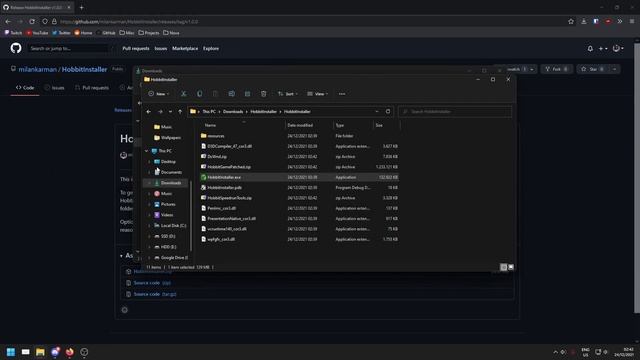
Task: Show hidden system tray icons
Action: [x=556, y=352]
